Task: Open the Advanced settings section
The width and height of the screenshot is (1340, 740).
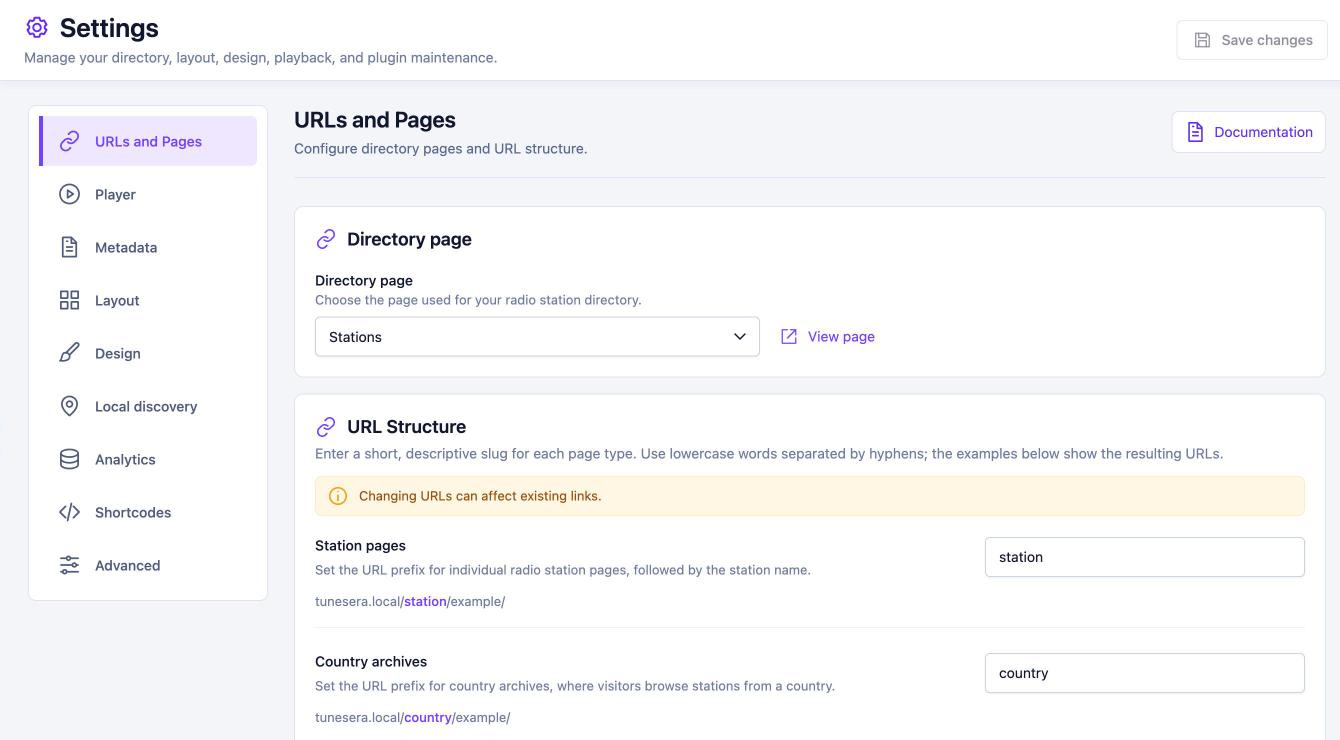Action: (x=148, y=565)
